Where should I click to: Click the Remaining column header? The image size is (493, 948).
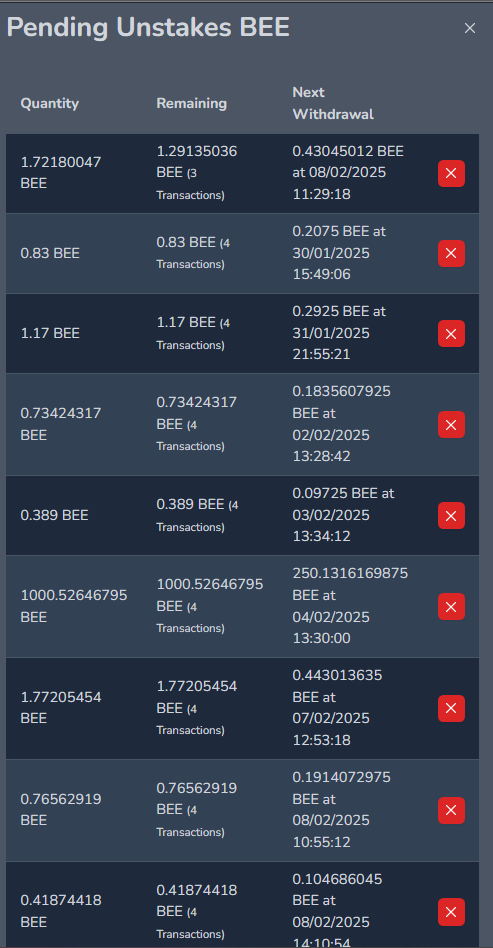coord(191,103)
